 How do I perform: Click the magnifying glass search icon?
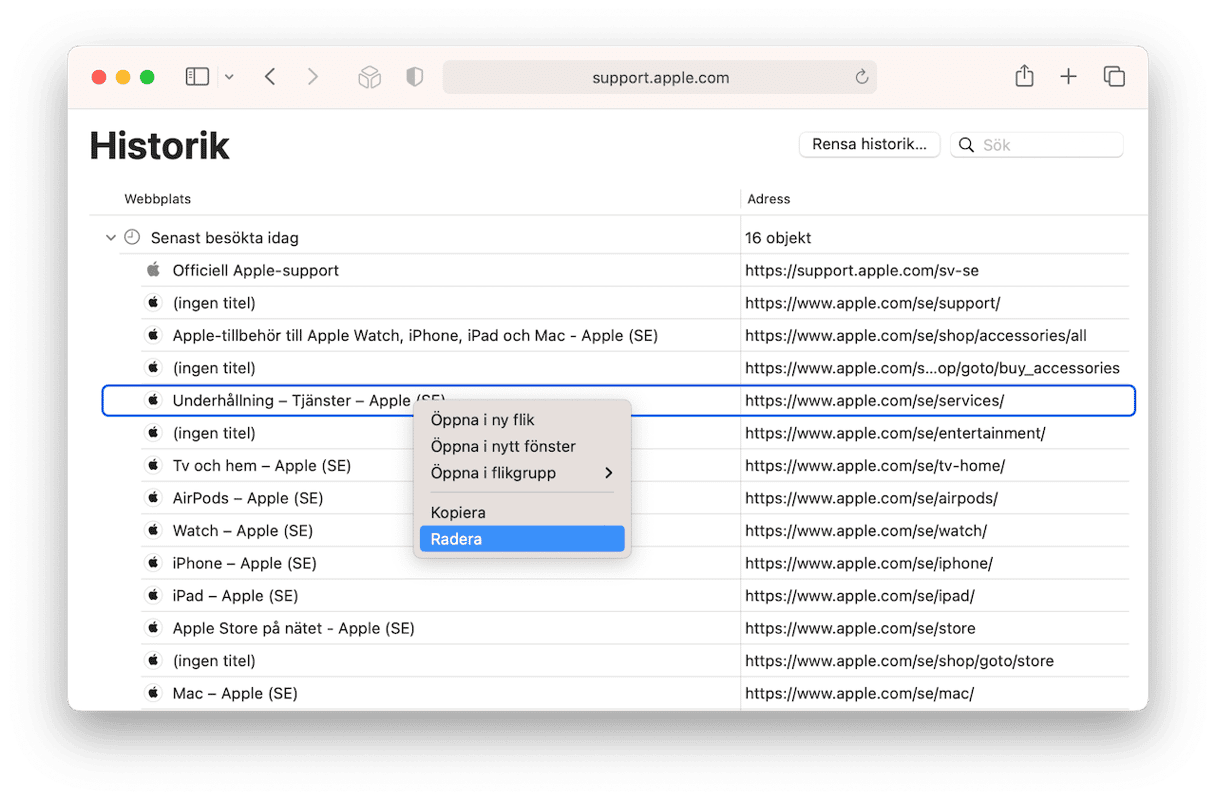click(966, 145)
